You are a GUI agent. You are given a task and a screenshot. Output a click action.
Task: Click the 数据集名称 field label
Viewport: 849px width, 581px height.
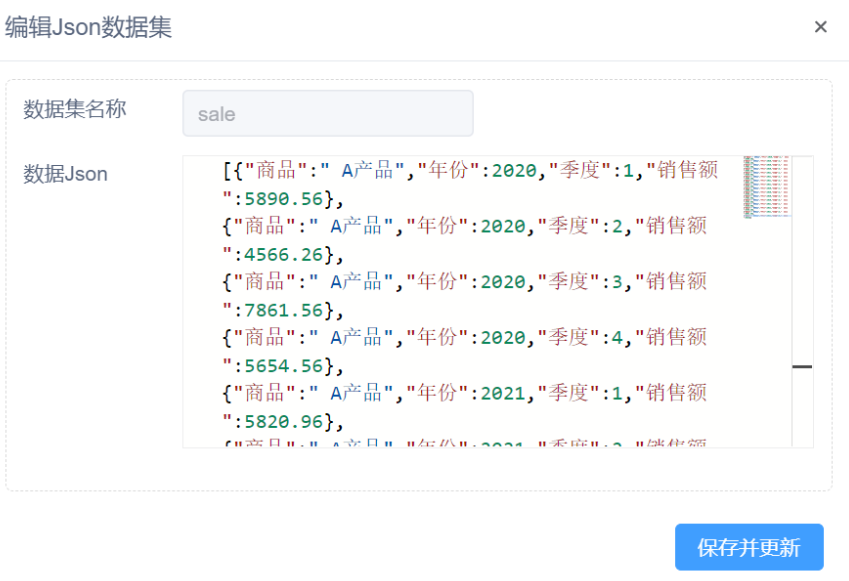click(x=75, y=109)
